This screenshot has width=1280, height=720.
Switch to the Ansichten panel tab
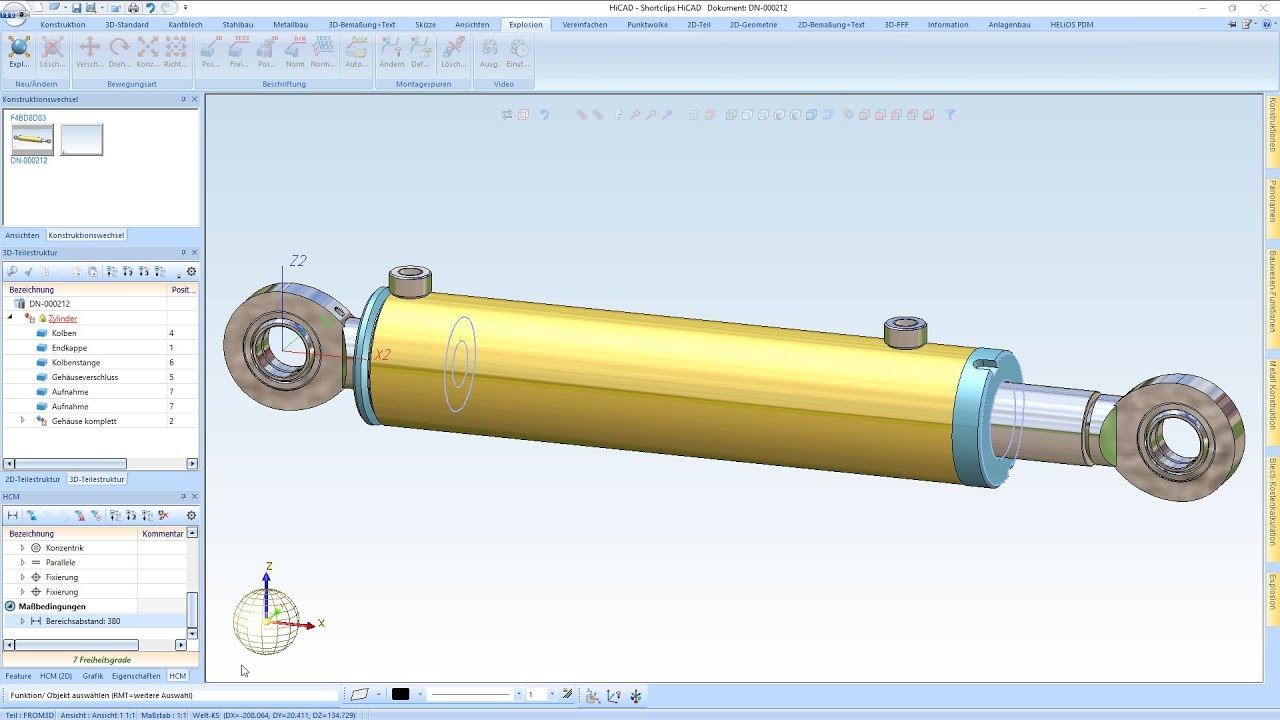click(22, 235)
